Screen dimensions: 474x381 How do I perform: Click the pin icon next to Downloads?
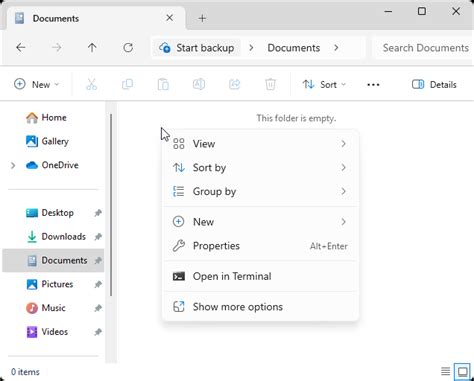point(98,237)
